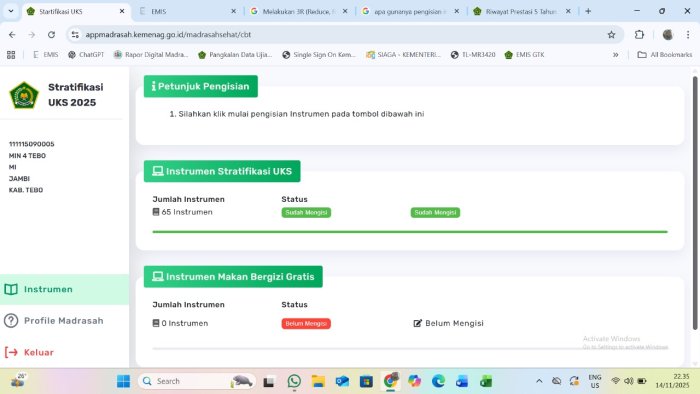Open File Explorer from the taskbar

point(318,382)
